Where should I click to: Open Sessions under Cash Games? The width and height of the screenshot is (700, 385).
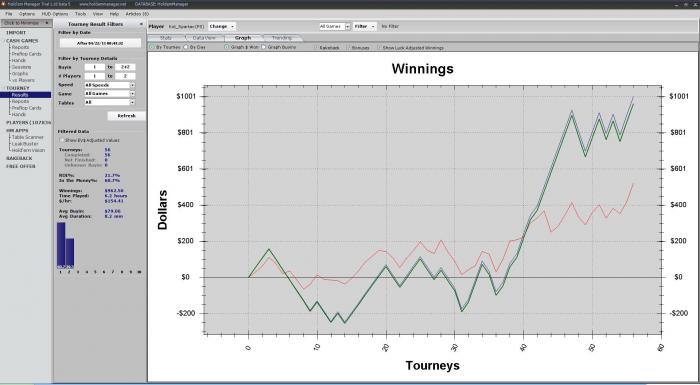[21, 67]
